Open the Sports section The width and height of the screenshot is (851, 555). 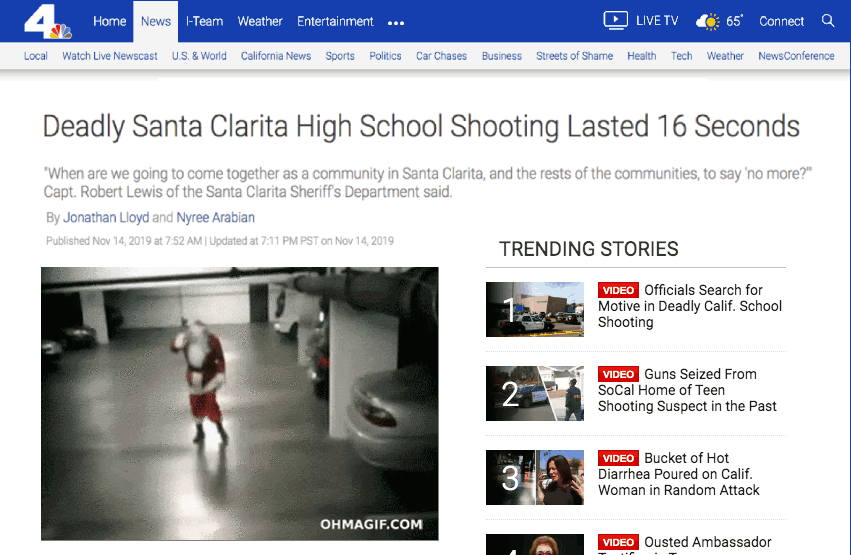340,56
